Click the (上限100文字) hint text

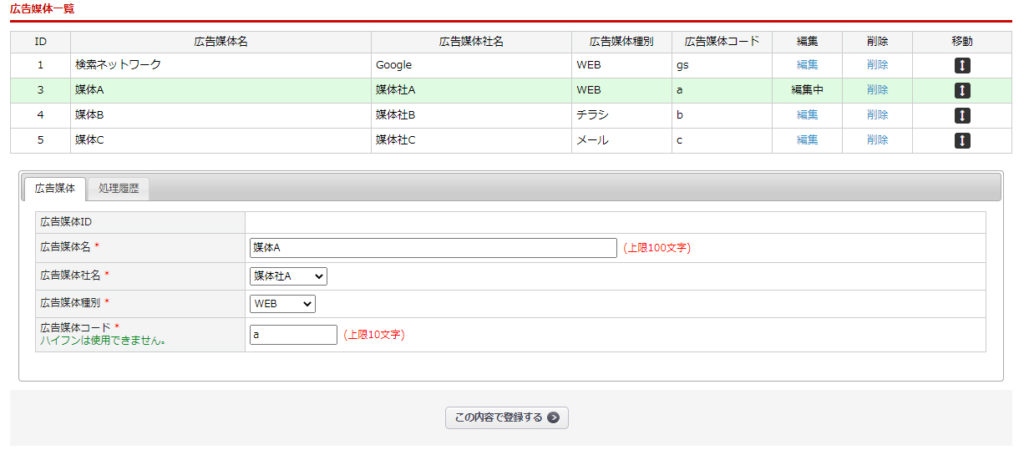(x=656, y=248)
